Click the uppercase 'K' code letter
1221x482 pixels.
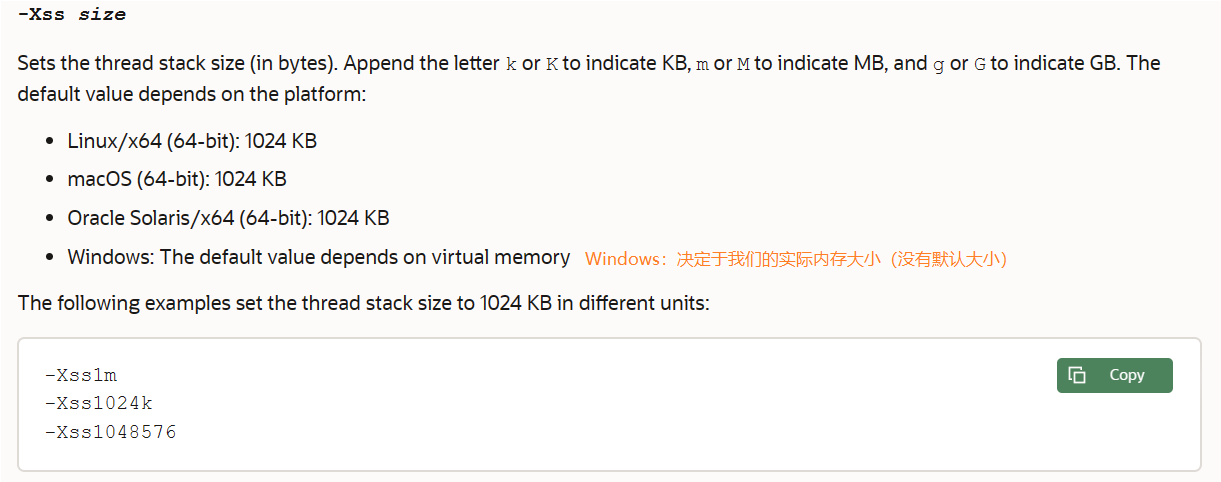click(552, 64)
